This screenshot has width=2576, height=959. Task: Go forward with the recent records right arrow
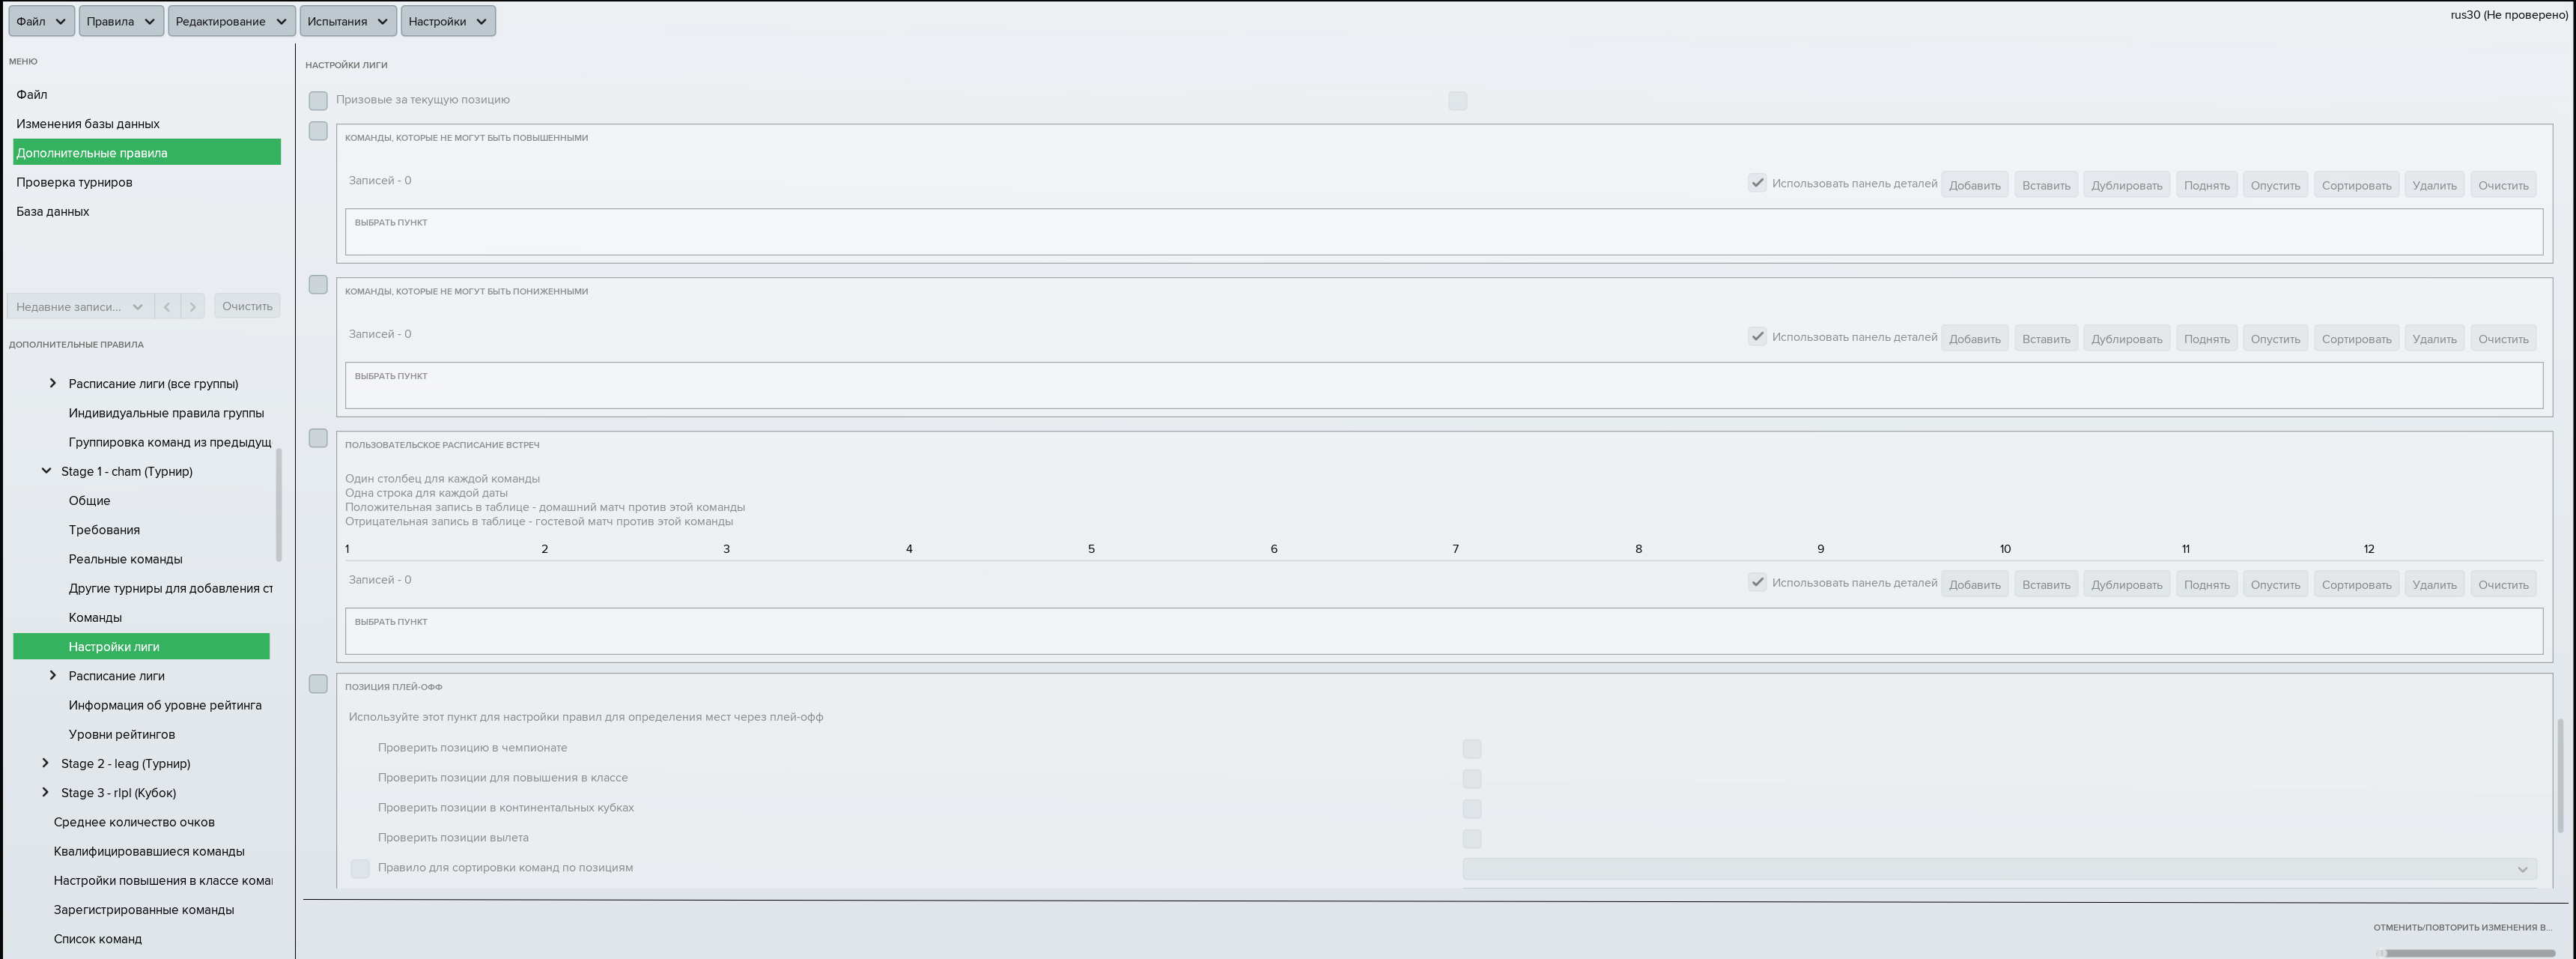click(193, 306)
